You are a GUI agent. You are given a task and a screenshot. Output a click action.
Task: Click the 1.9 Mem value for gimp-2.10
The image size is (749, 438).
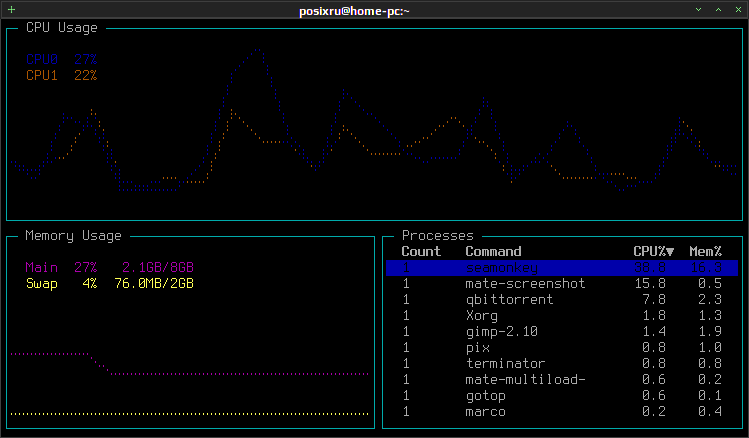click(710, 331)
